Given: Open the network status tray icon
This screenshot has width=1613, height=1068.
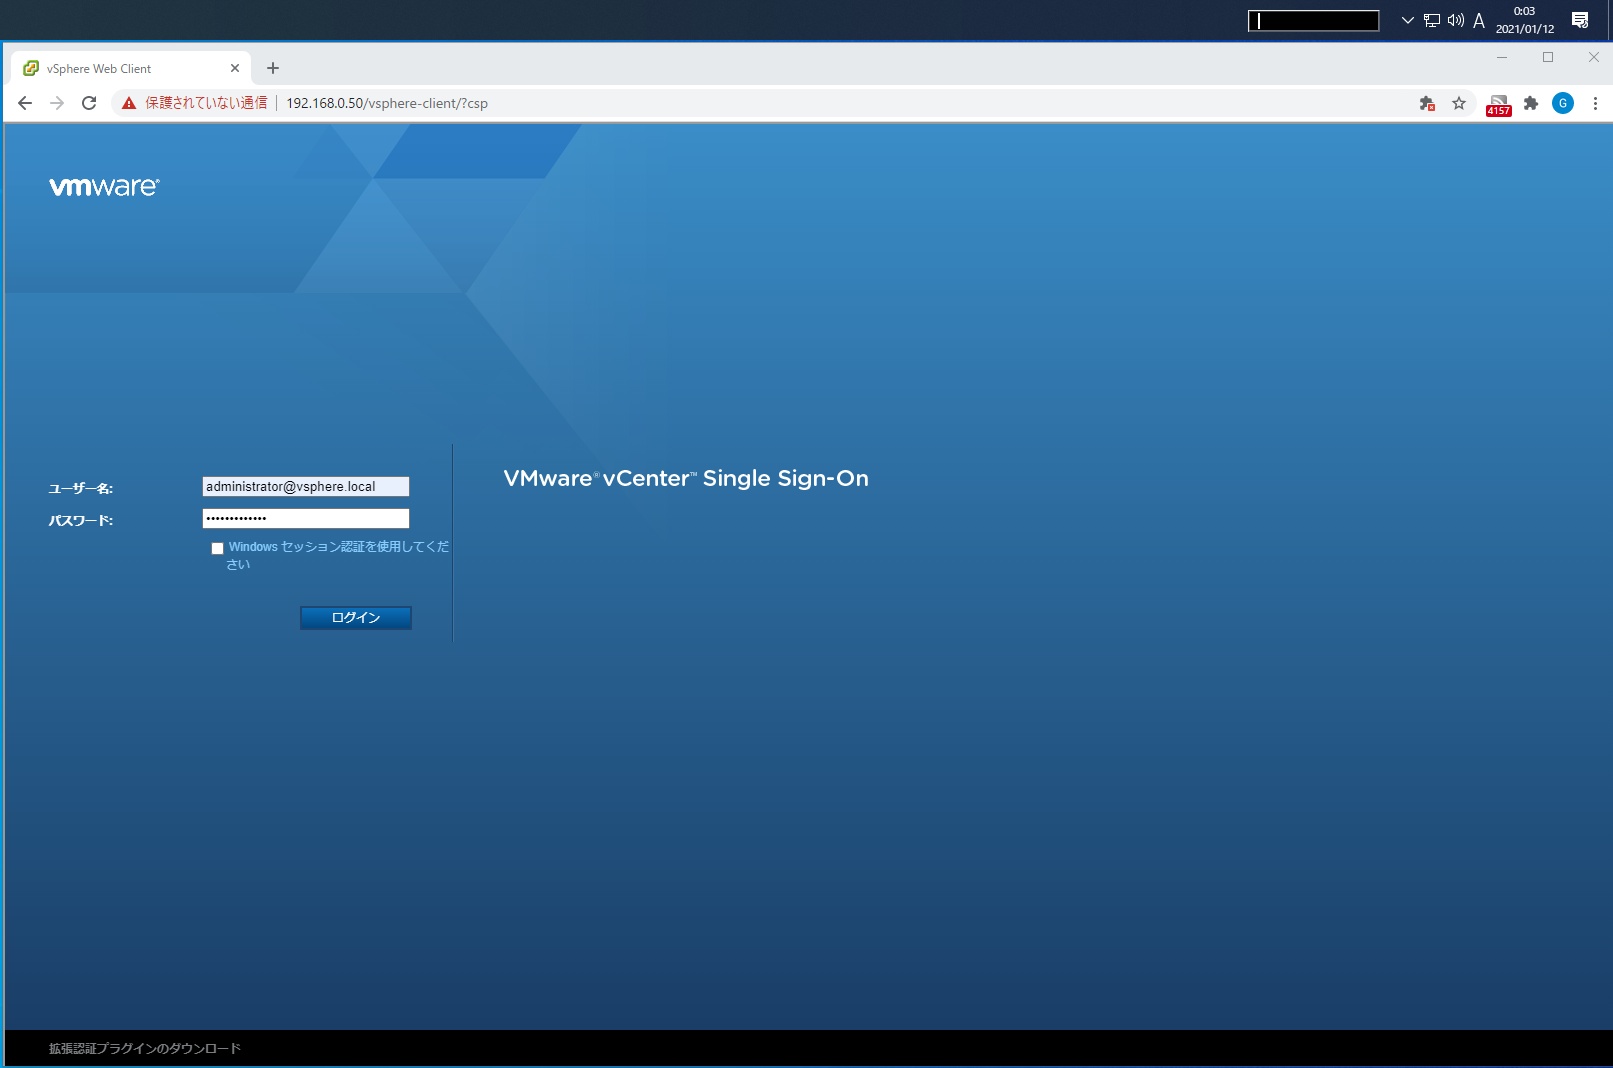Looking at the screenshot, I should [1432, 20].
